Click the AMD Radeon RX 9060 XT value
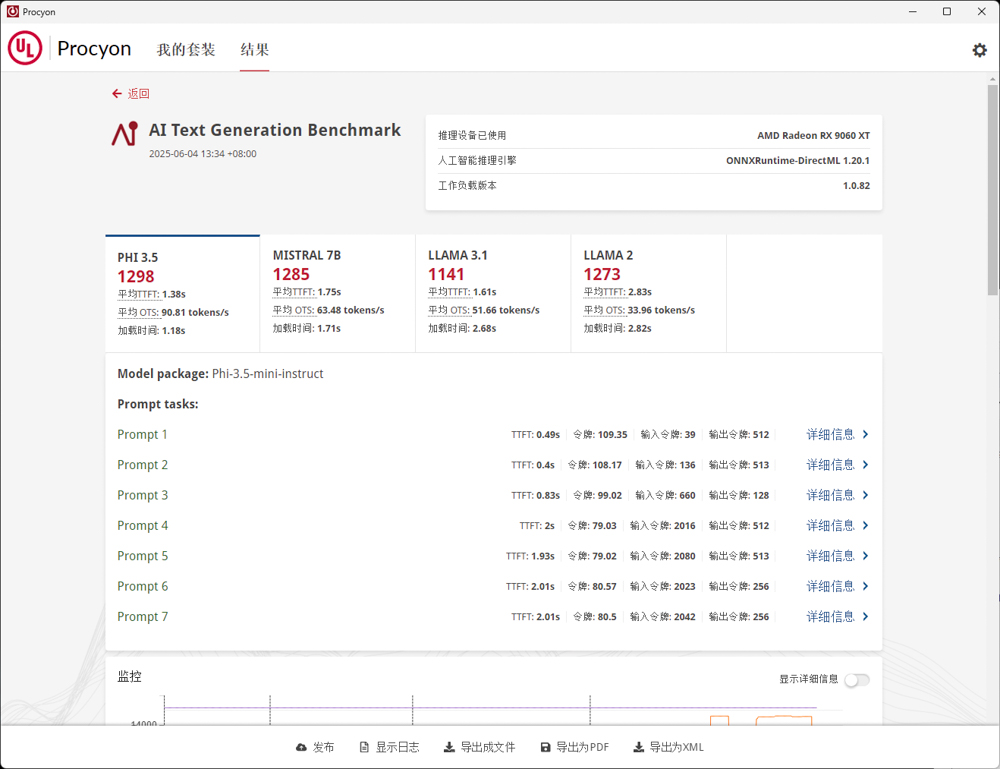Image resolution: width=1000 pixels, height=769 pixels. point(813,135)
